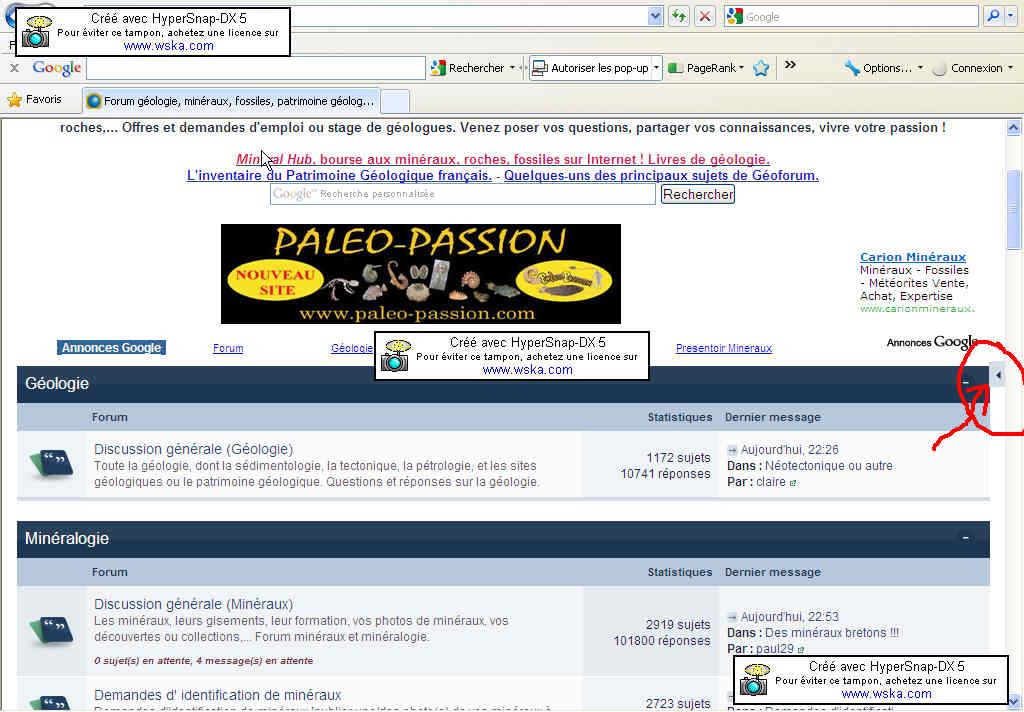Click the red stop loading button
Screen dimensions: 1024x712
(x=705, y=16)
